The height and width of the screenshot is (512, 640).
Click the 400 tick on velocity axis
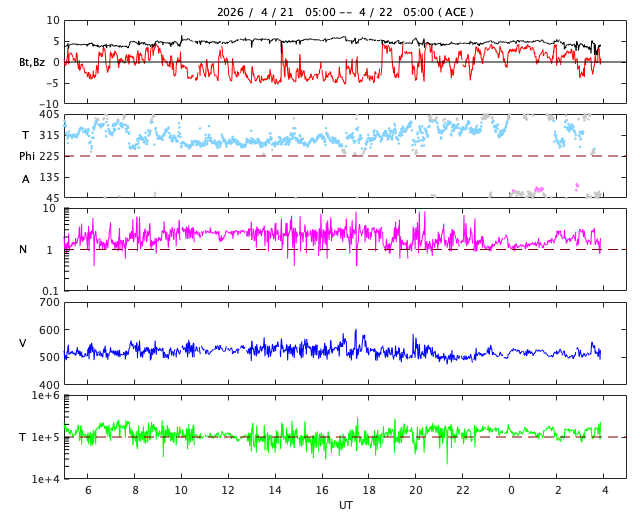point(48,385)
